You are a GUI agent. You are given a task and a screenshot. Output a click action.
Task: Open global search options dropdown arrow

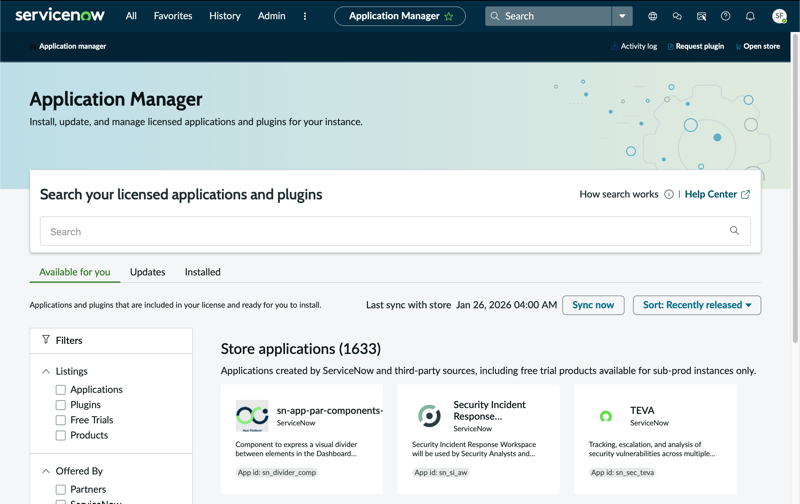pos(622,16)
